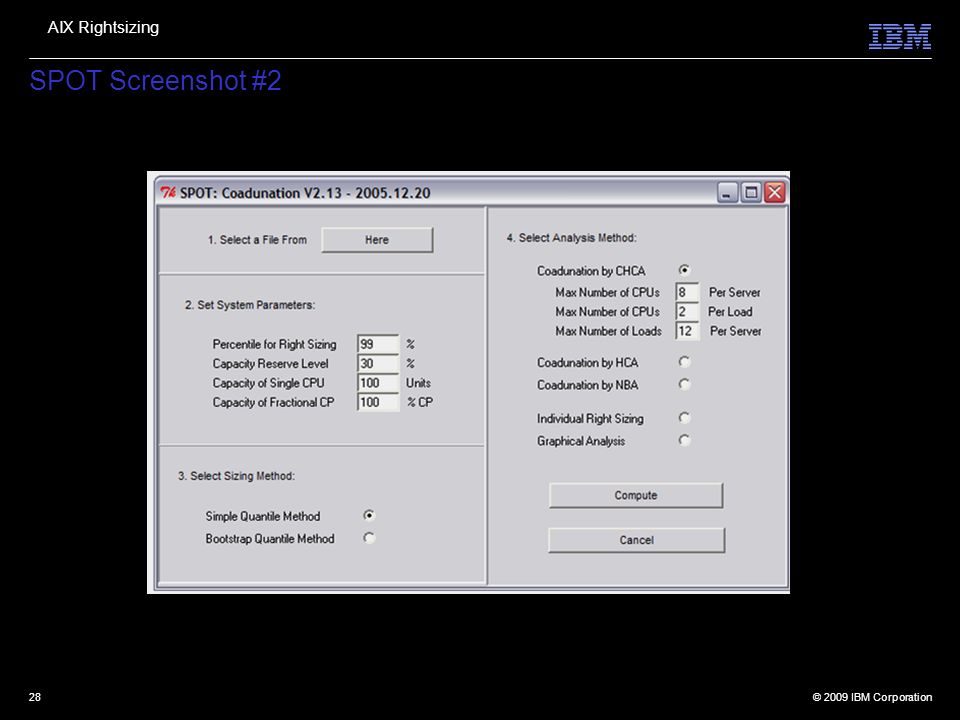
Task: Choose Graphical Analysis radio option
Action: (684, 440)
